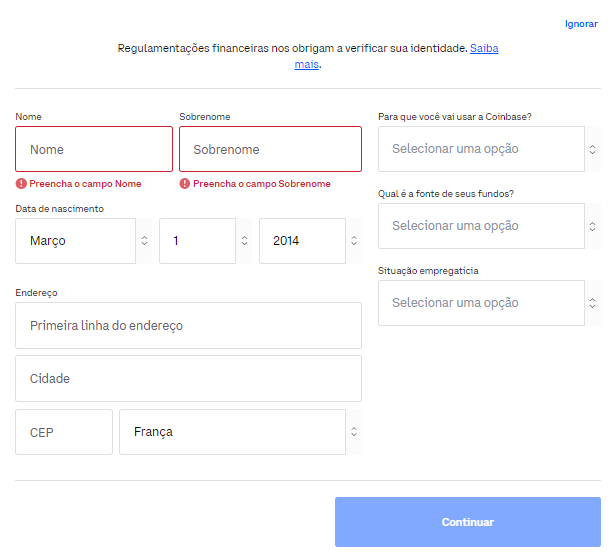Viewport: 612px width, 560px height.
Task: Open the Coinbase usage purpose dropdown
Action: 480,149
